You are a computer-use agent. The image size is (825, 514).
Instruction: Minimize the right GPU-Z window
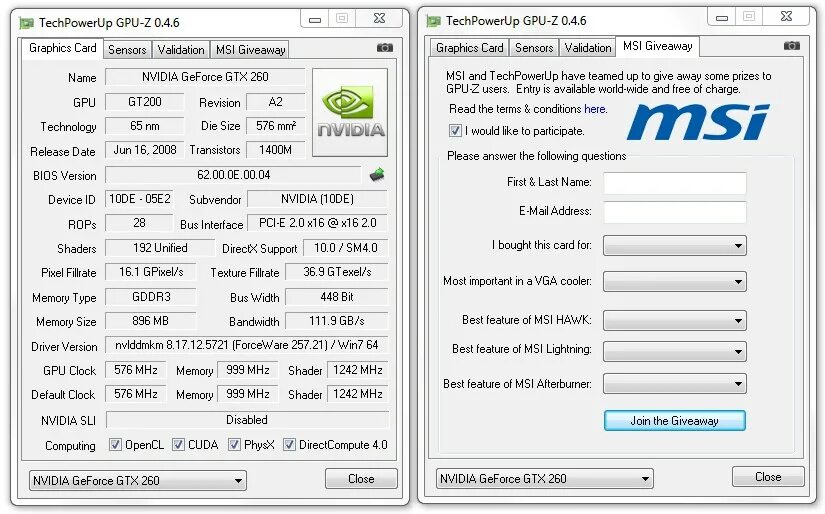pyautogui.click(x=721, y=17)
